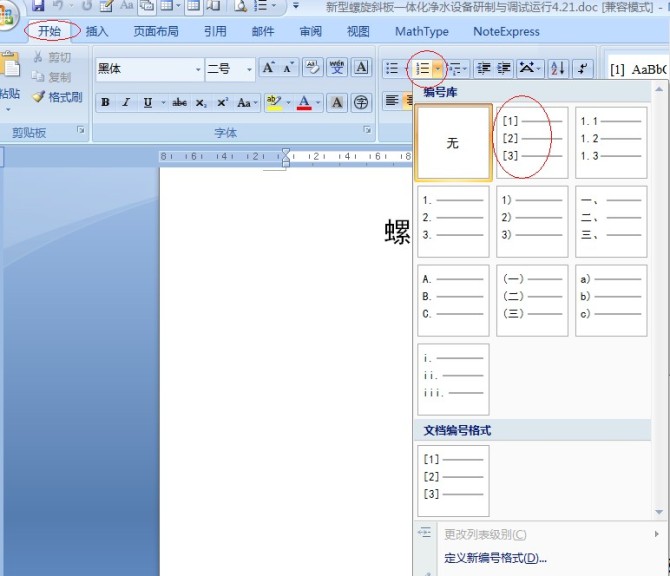670x576 pixels.
Task: Click the Save icon in quick access toolbar
Action: pyautogui.click(x=38, y=5)
